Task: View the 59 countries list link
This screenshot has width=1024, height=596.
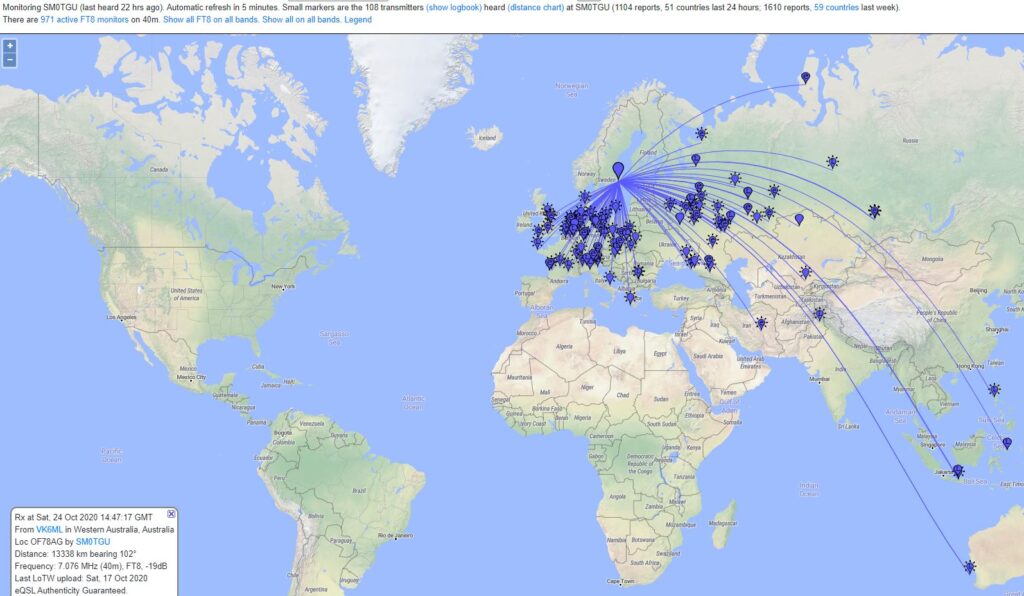Action: [x=836, y=8]
